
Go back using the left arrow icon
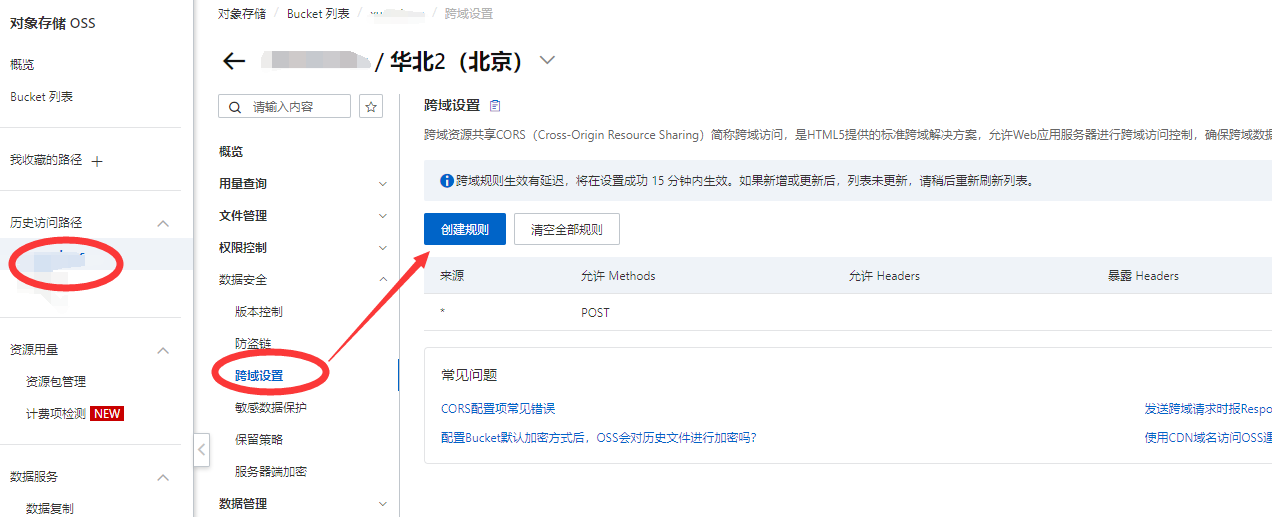[234, 62]
